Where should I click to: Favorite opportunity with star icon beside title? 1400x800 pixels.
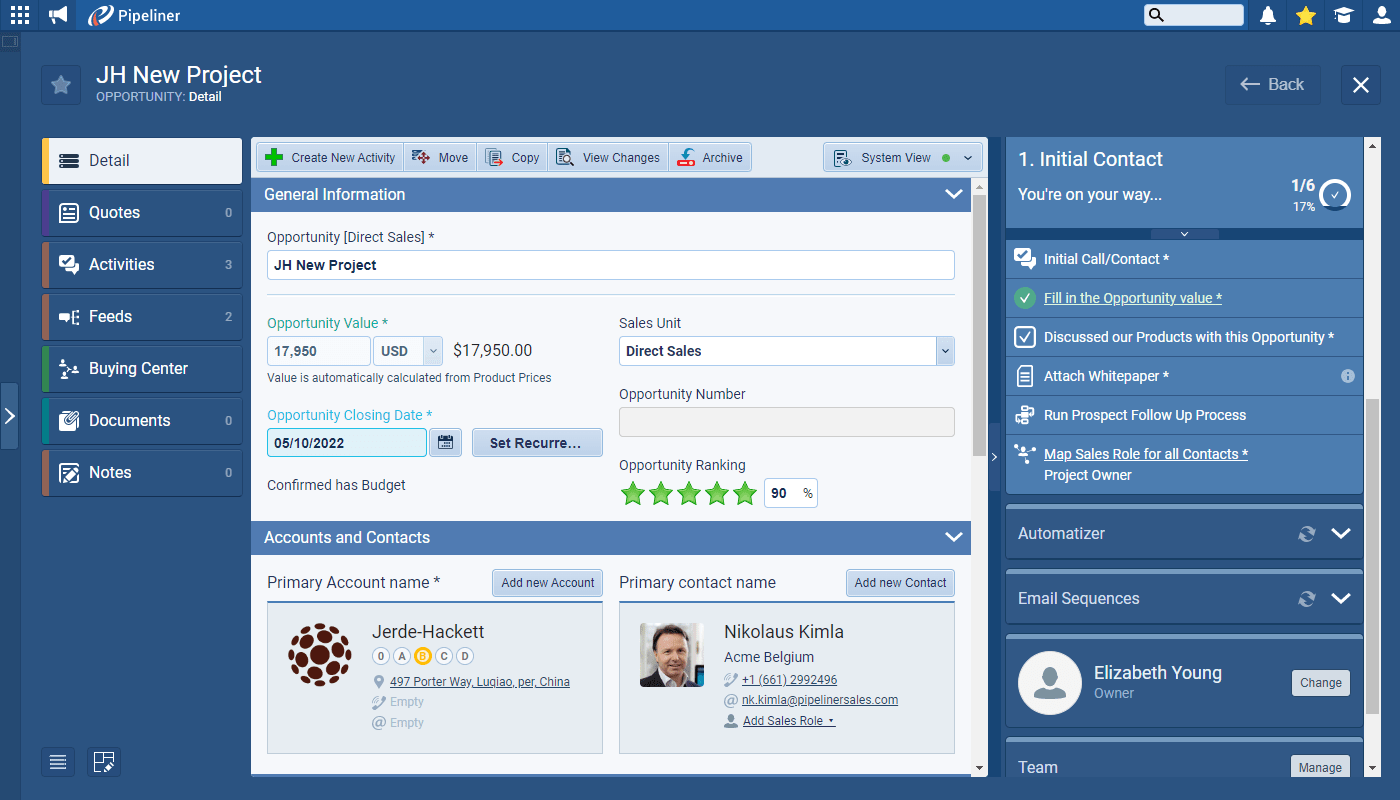61,85
